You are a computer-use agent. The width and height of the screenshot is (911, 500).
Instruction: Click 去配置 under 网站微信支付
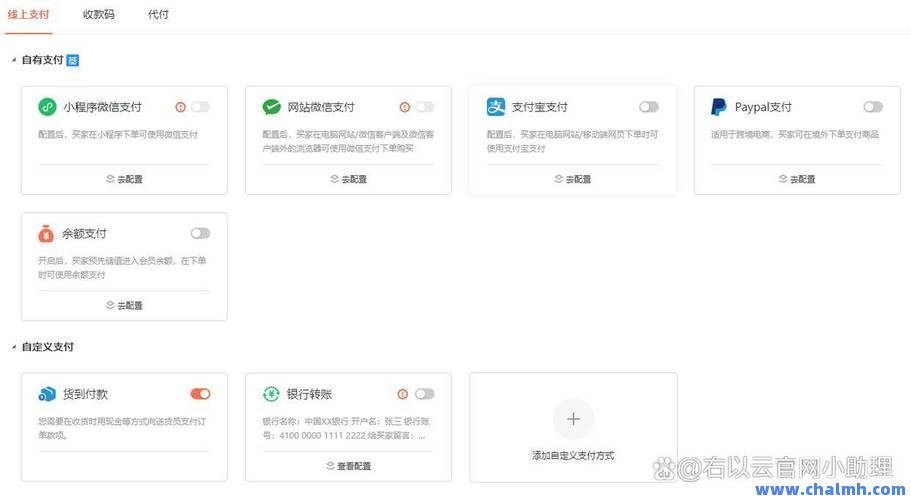tap(348, 179)
